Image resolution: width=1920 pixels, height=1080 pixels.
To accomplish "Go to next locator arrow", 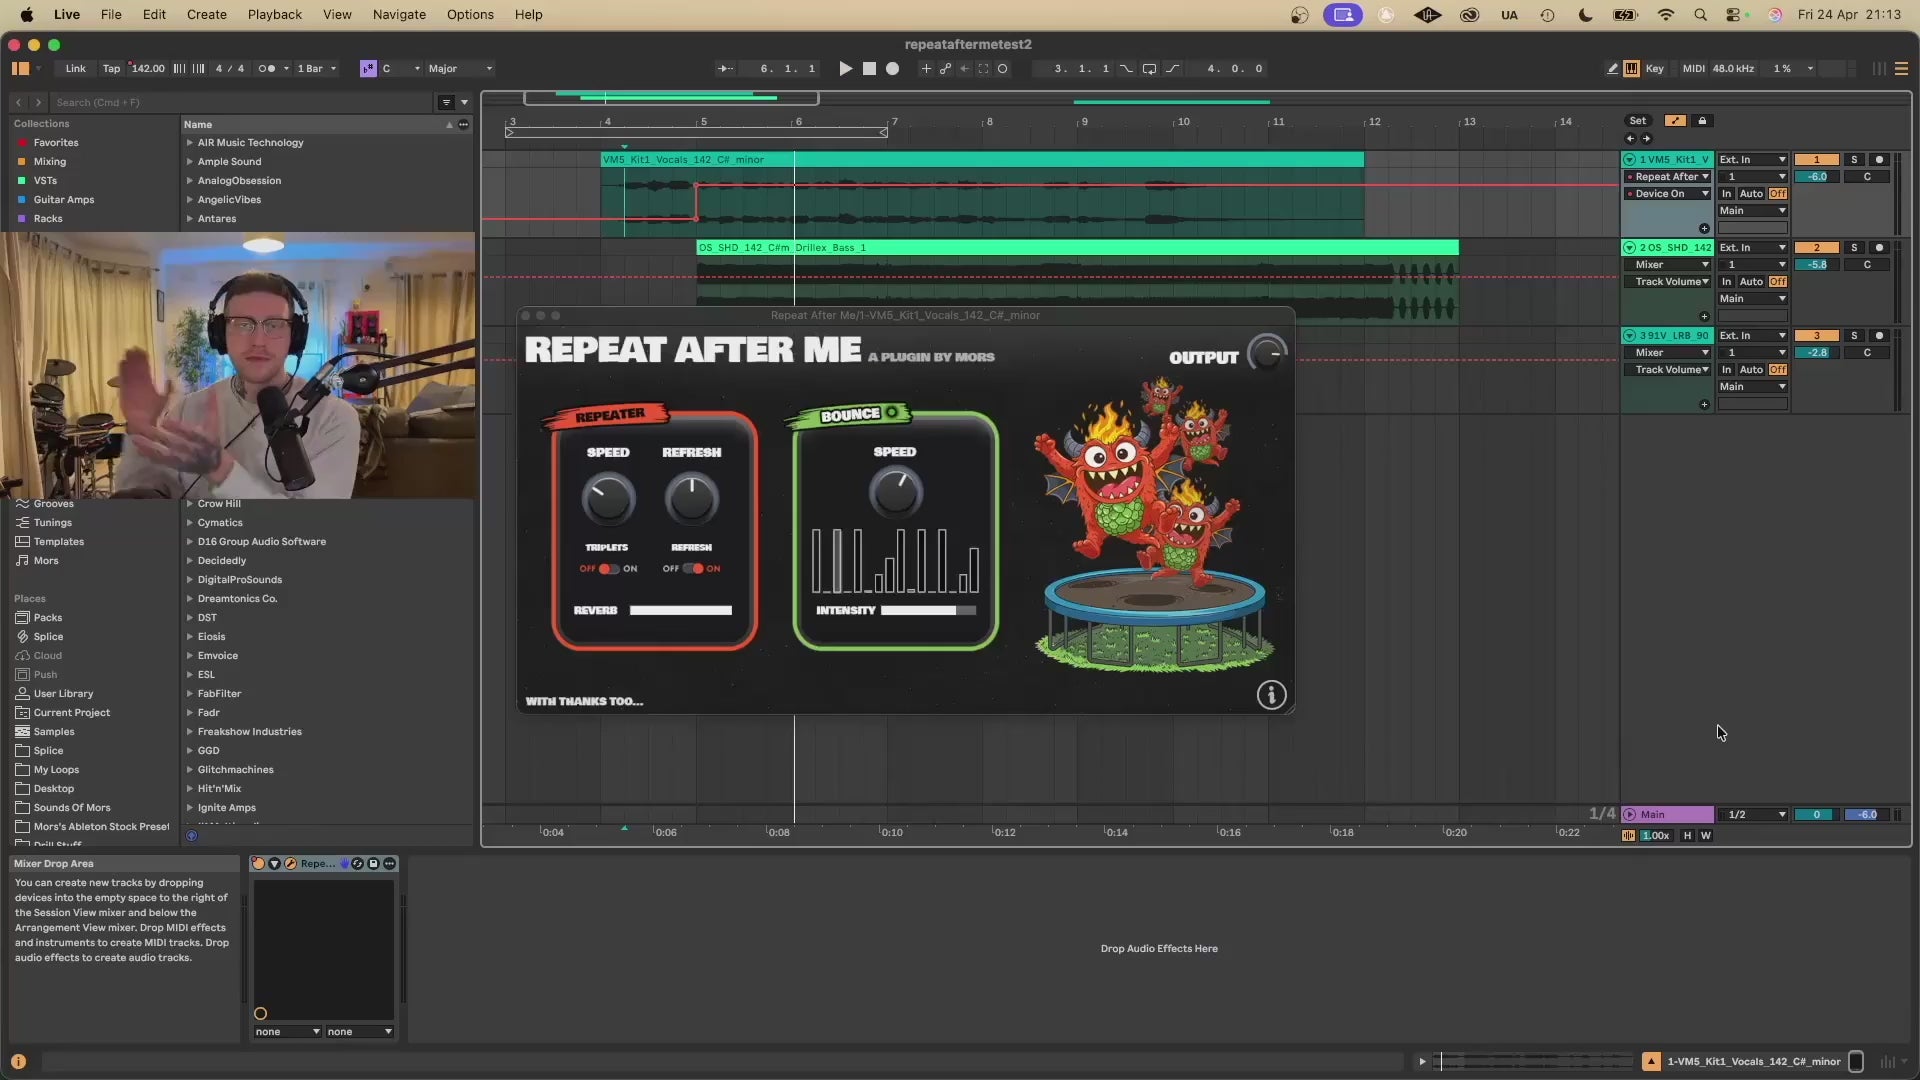I will [x=1646, y=139].
